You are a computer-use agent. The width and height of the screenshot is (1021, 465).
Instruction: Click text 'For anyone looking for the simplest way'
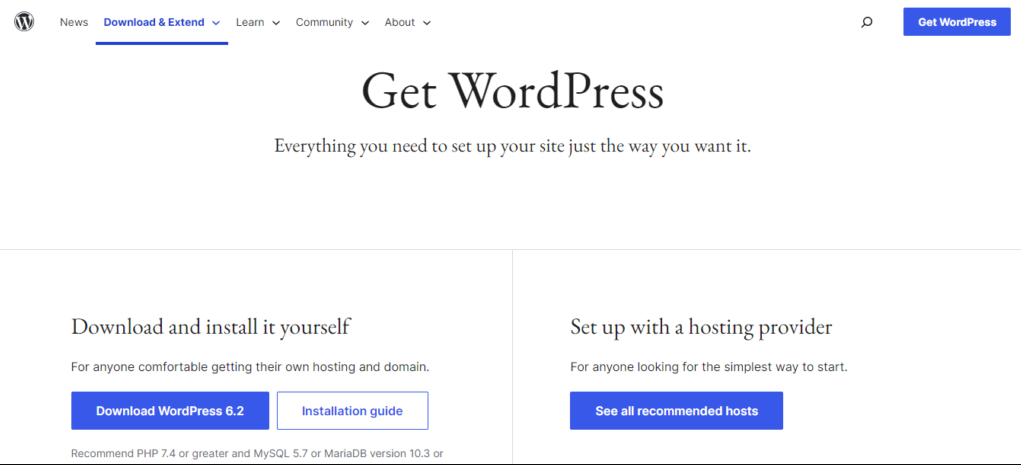709,367
